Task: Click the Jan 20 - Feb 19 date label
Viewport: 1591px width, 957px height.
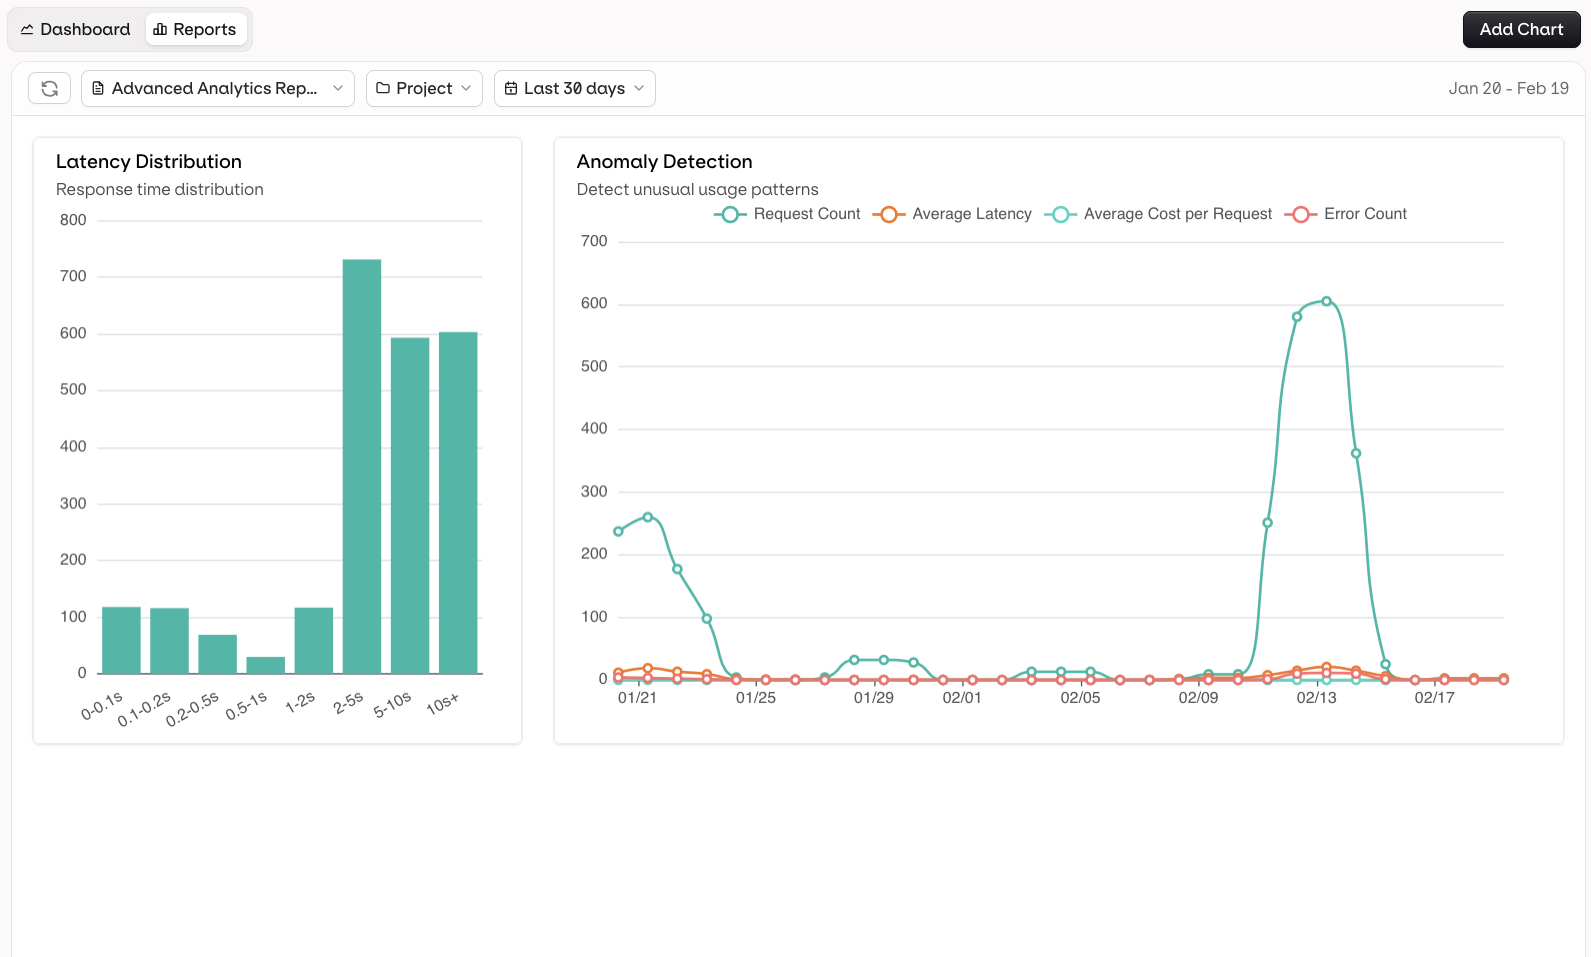Action: pyautogui.click(x=1508, y=88)
